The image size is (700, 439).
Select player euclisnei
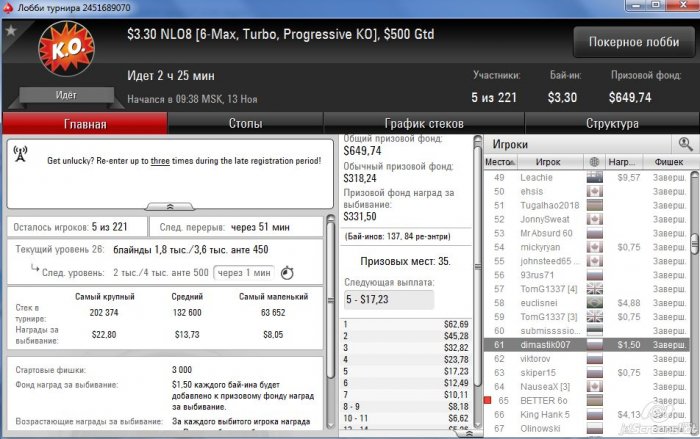[538, 303]
